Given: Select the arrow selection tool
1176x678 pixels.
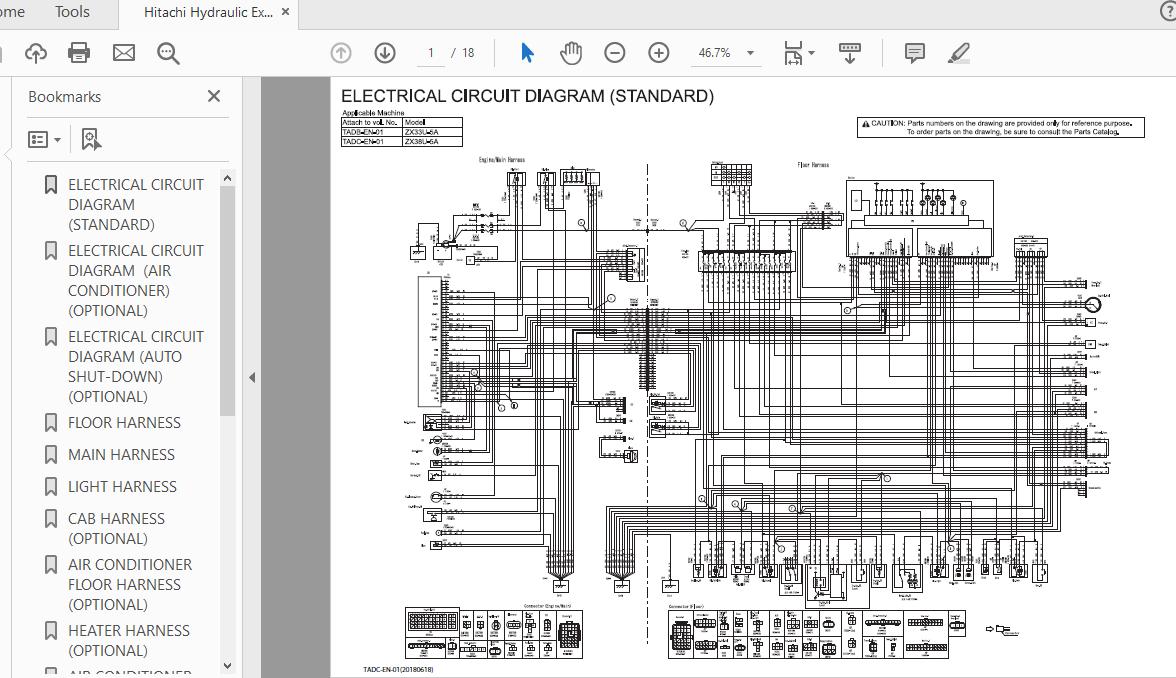Looking at the screenshot, I should click(x=527, y=53).
